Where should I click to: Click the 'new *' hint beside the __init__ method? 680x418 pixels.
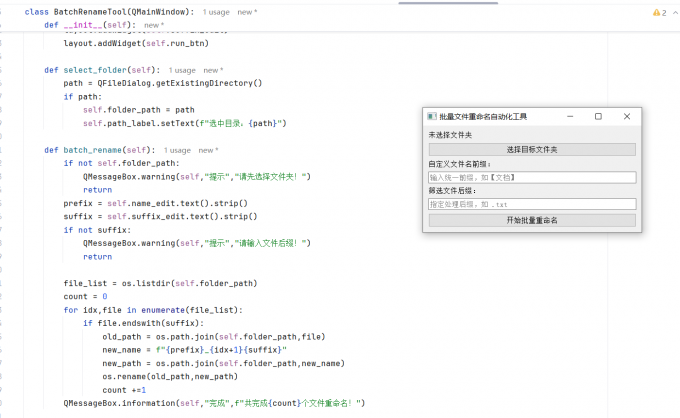point(154,26)
